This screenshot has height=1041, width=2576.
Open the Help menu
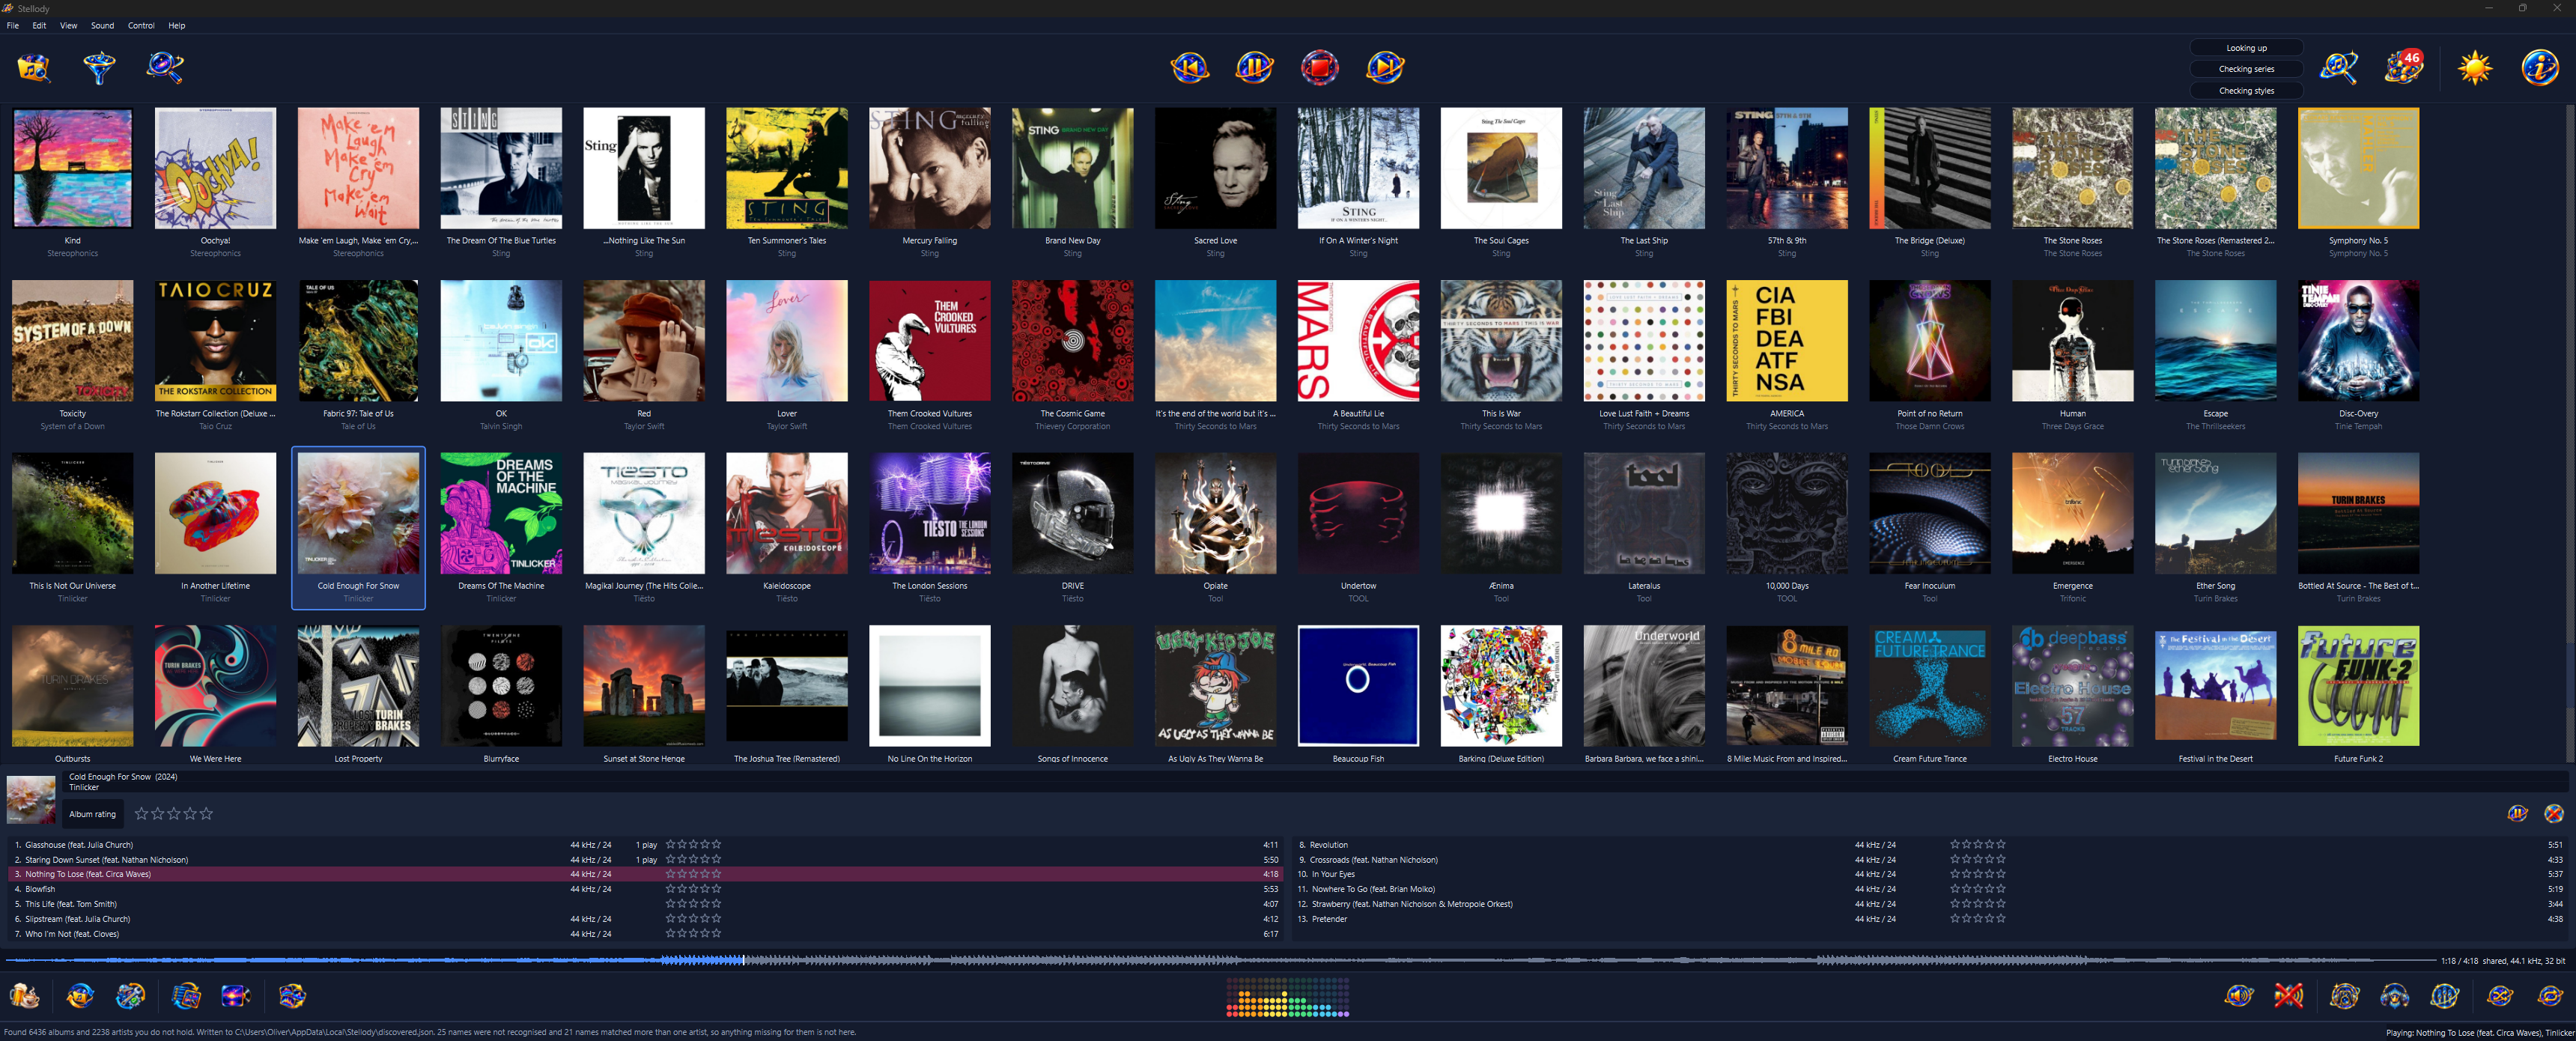[176, 25]
